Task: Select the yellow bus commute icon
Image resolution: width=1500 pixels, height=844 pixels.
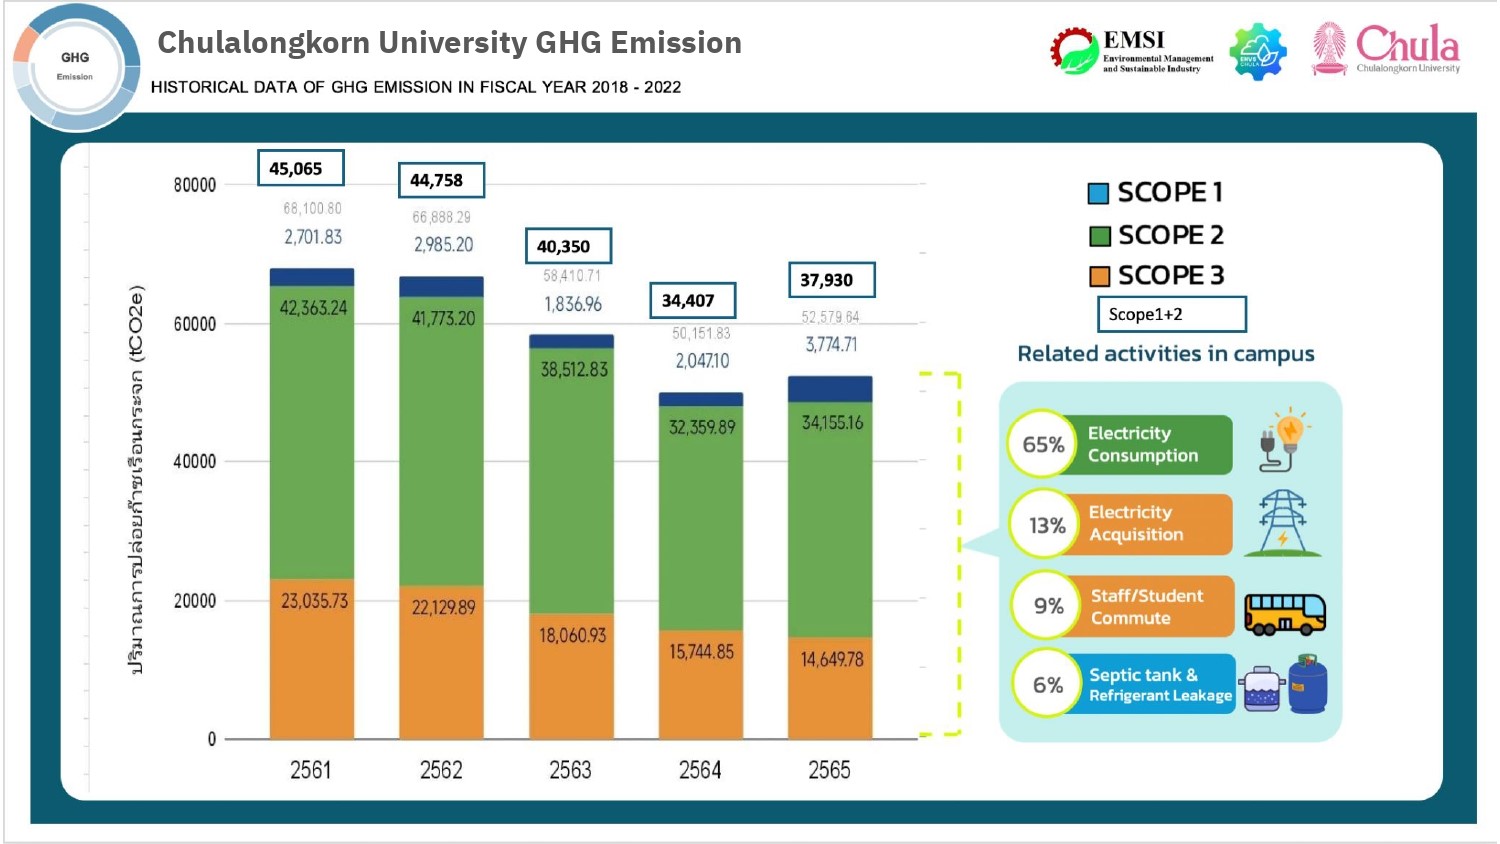Action: tap(1287, 611)
